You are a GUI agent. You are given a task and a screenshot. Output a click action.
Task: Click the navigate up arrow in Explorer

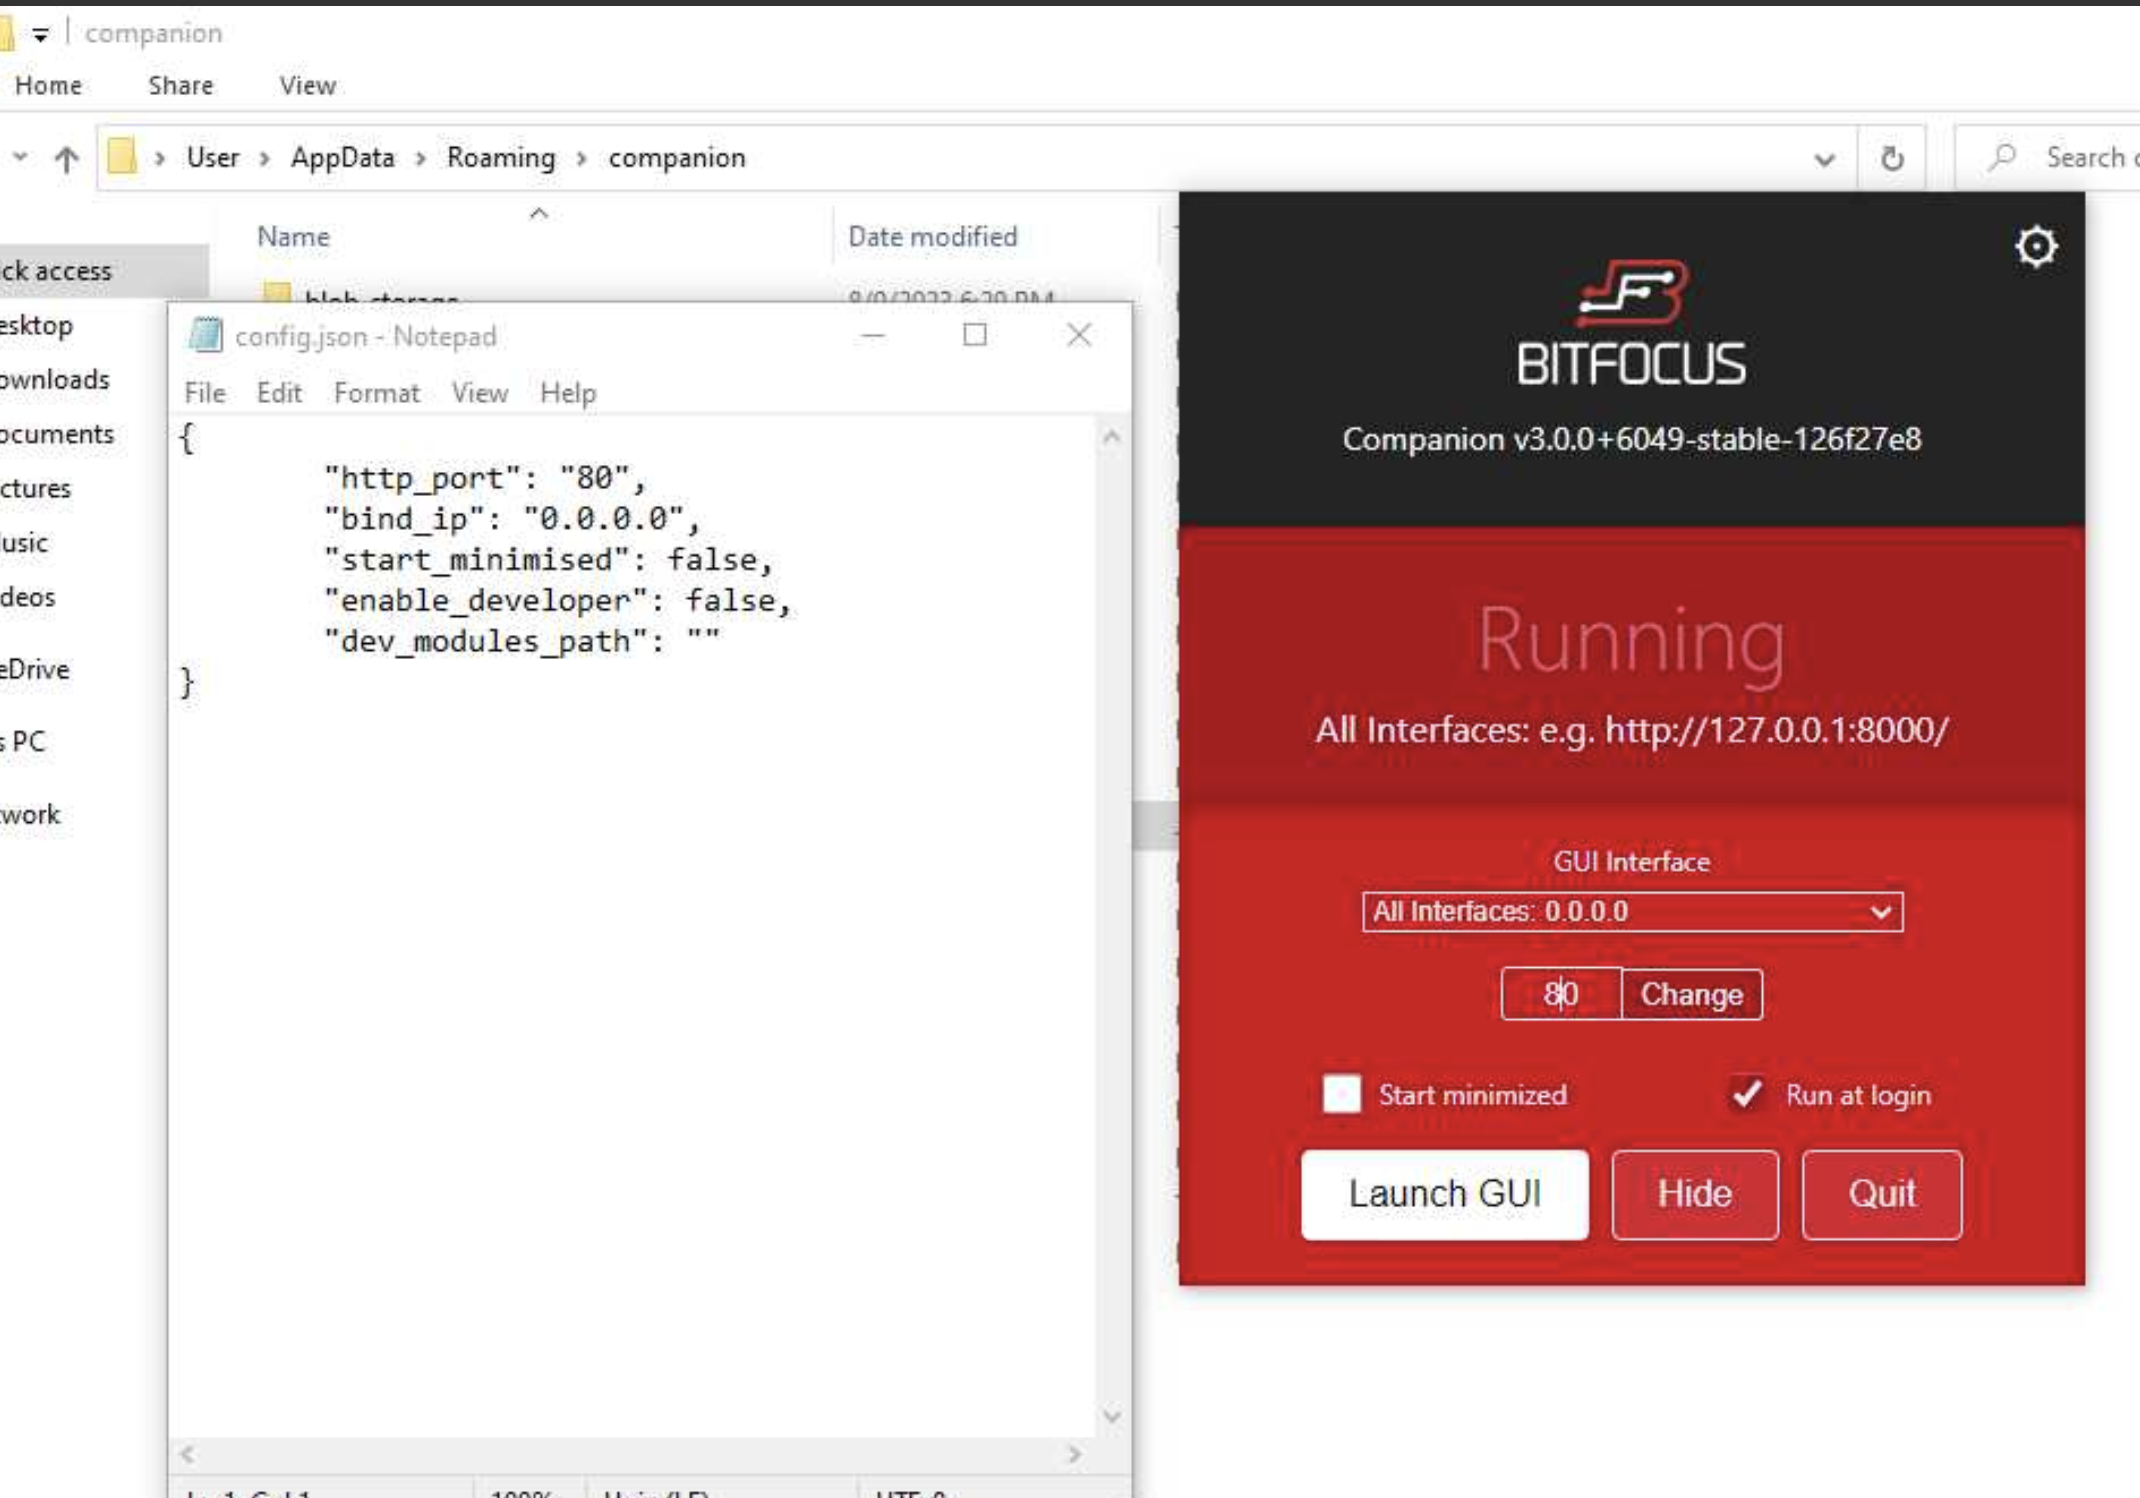pyautogui.click(x=66, y=156)
